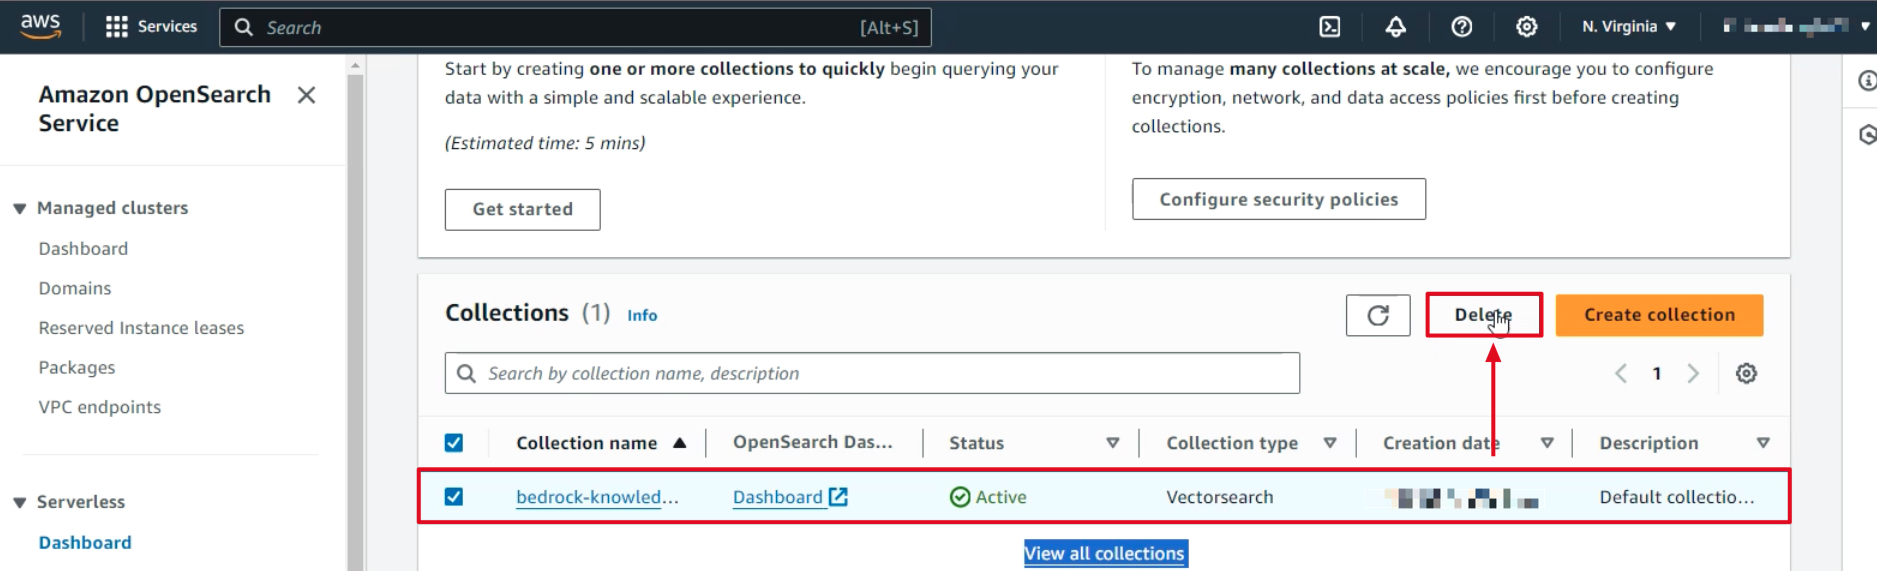The image size is (1877, 571).
Task: Open AWS CloudShell terminal icon
Action: (1329, 27)
